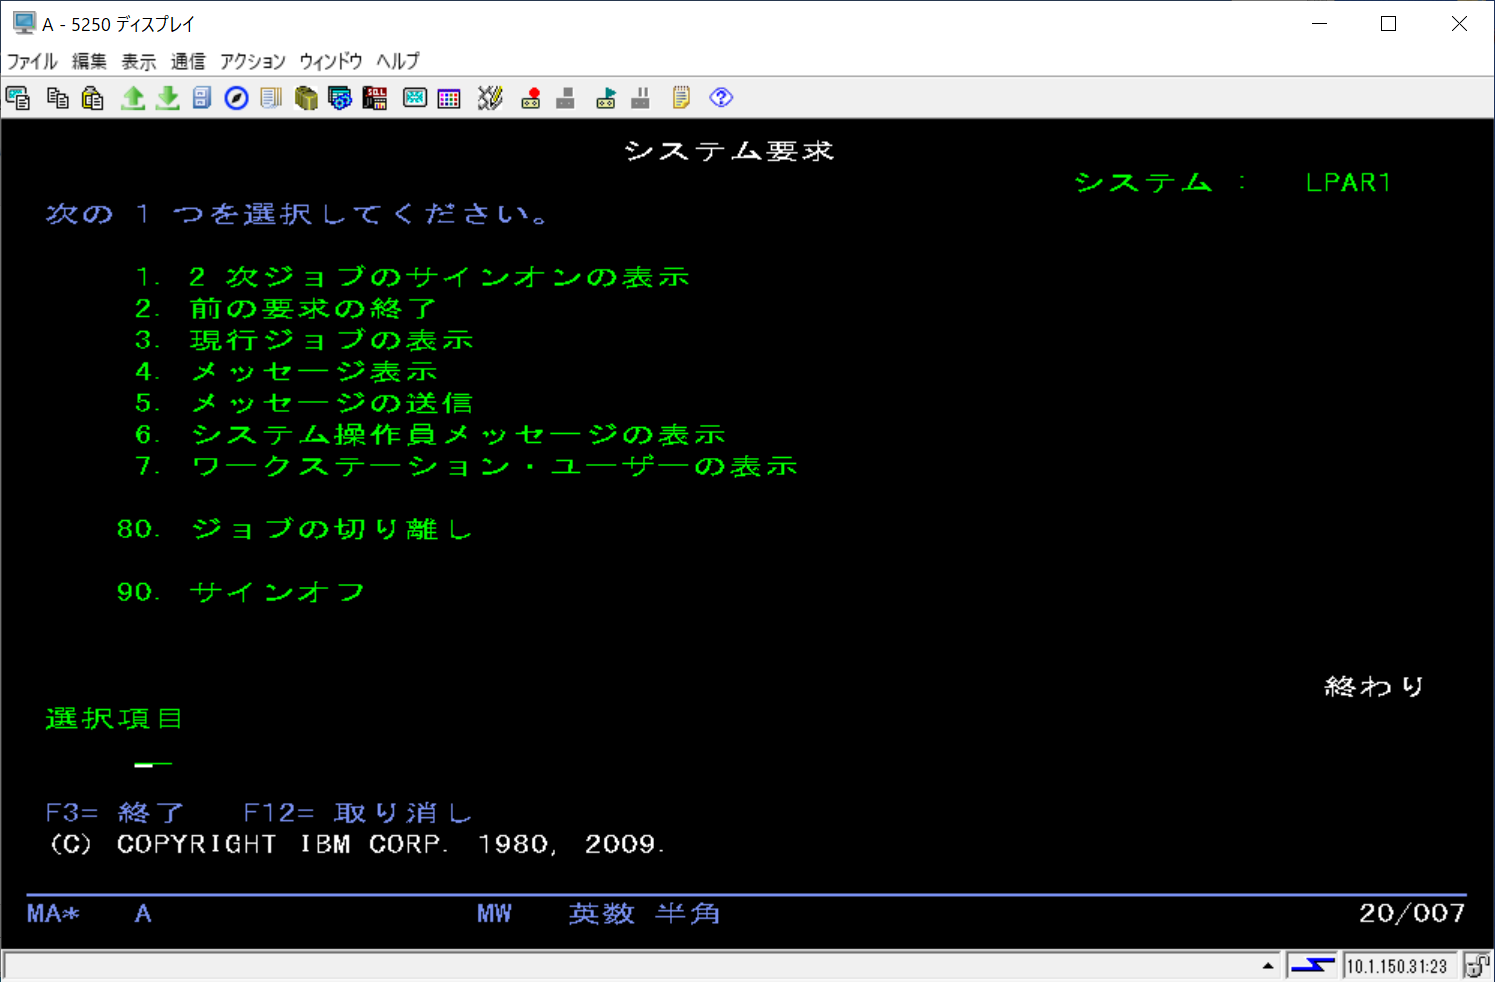The width and height of the screenshot is (1495, 982).
Task: Click option 2 前の要求の終了
Action: click(x=286, y=309)
